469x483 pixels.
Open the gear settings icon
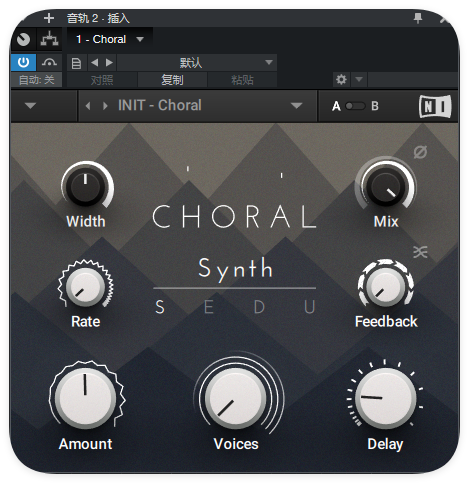coord(341,80)
